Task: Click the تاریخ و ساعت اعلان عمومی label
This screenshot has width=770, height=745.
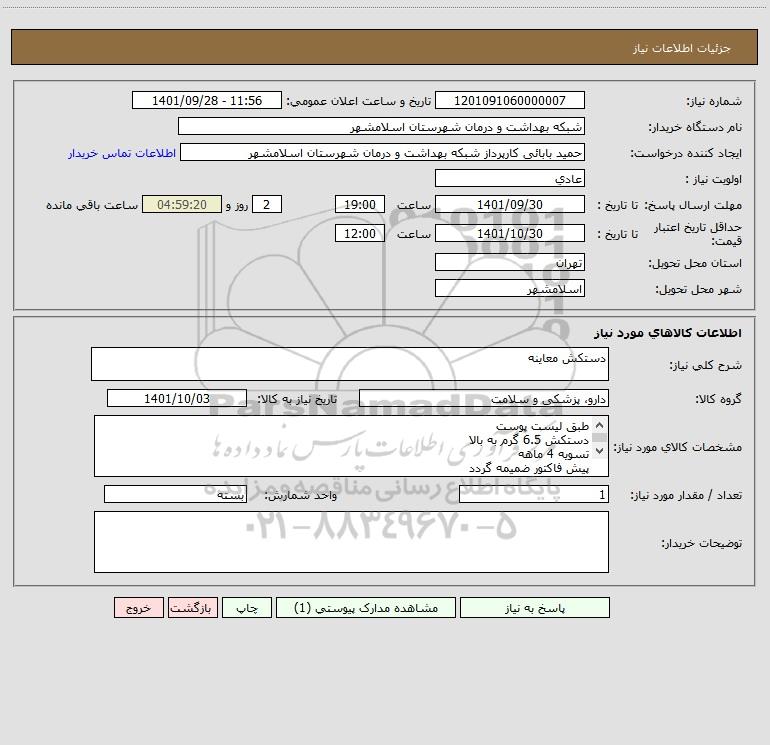Action: coord(359,101)
